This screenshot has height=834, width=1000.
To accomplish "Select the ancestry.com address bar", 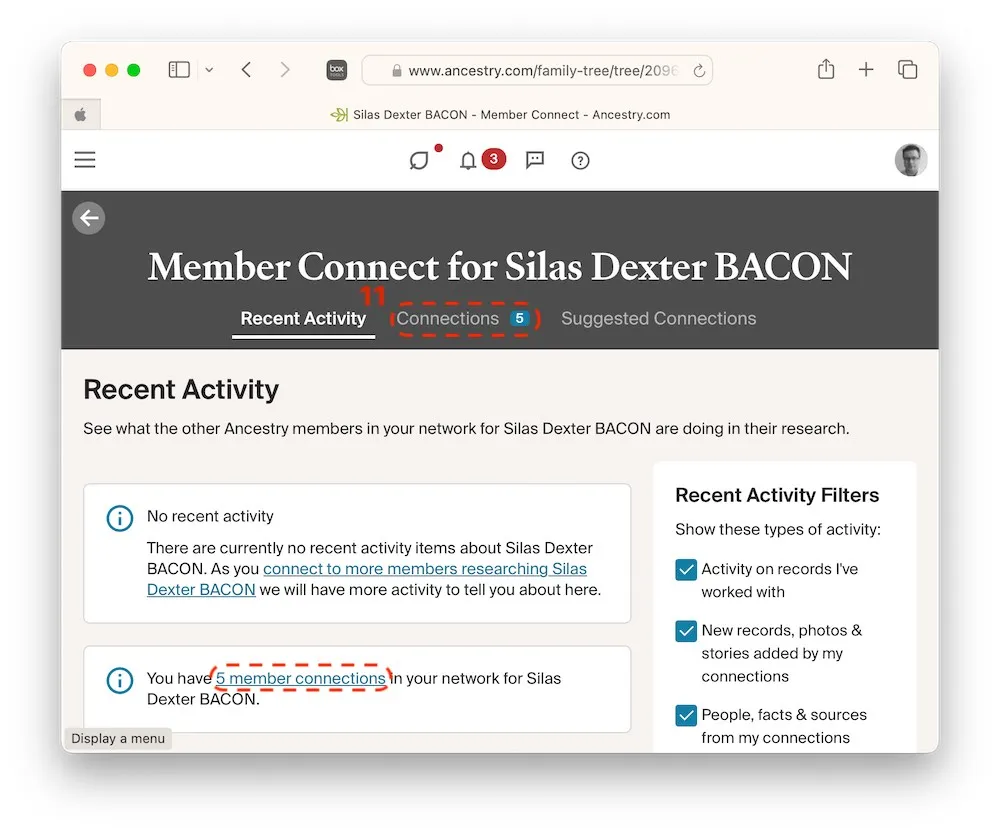I will point(537,70).
